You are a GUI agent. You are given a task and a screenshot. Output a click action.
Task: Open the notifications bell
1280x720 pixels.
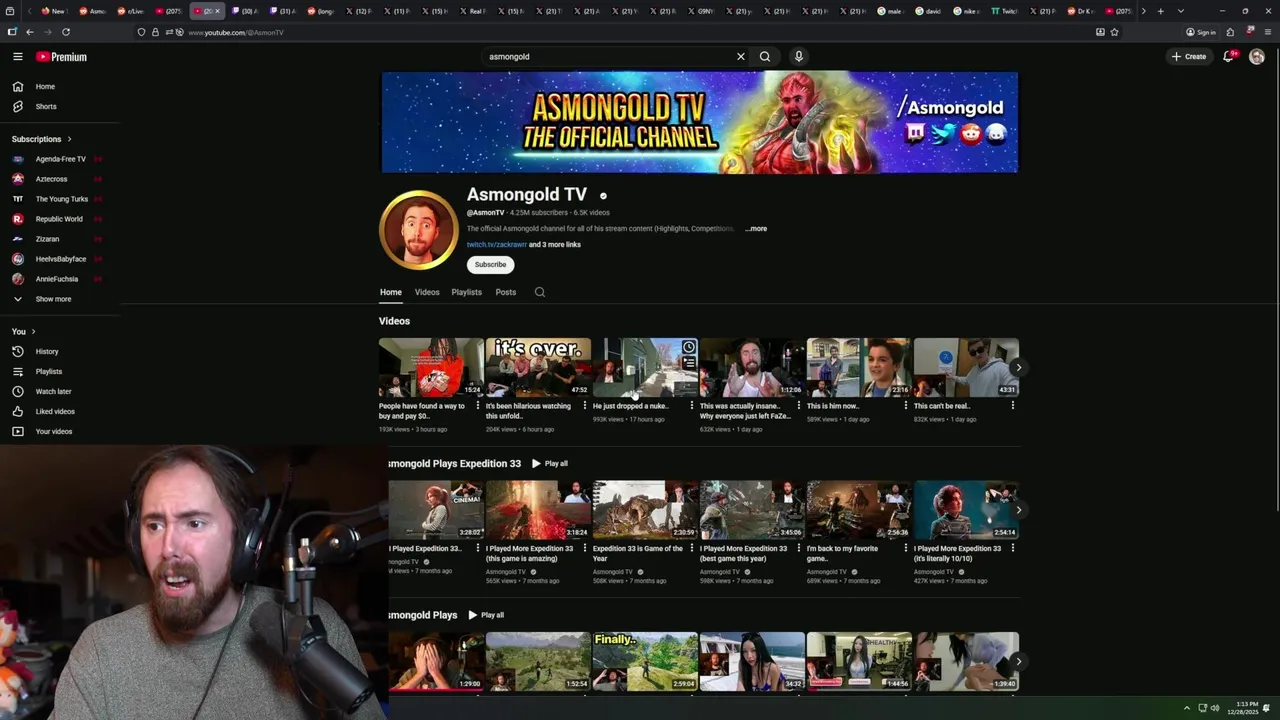[x=1229, y=57]
